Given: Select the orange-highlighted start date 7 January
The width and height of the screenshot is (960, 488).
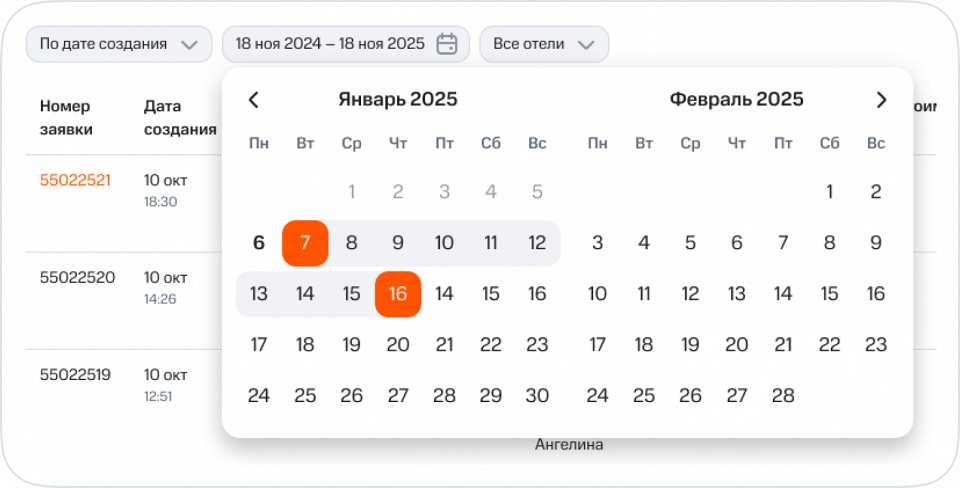Looking at the screenshot, I should coord(305,243).
